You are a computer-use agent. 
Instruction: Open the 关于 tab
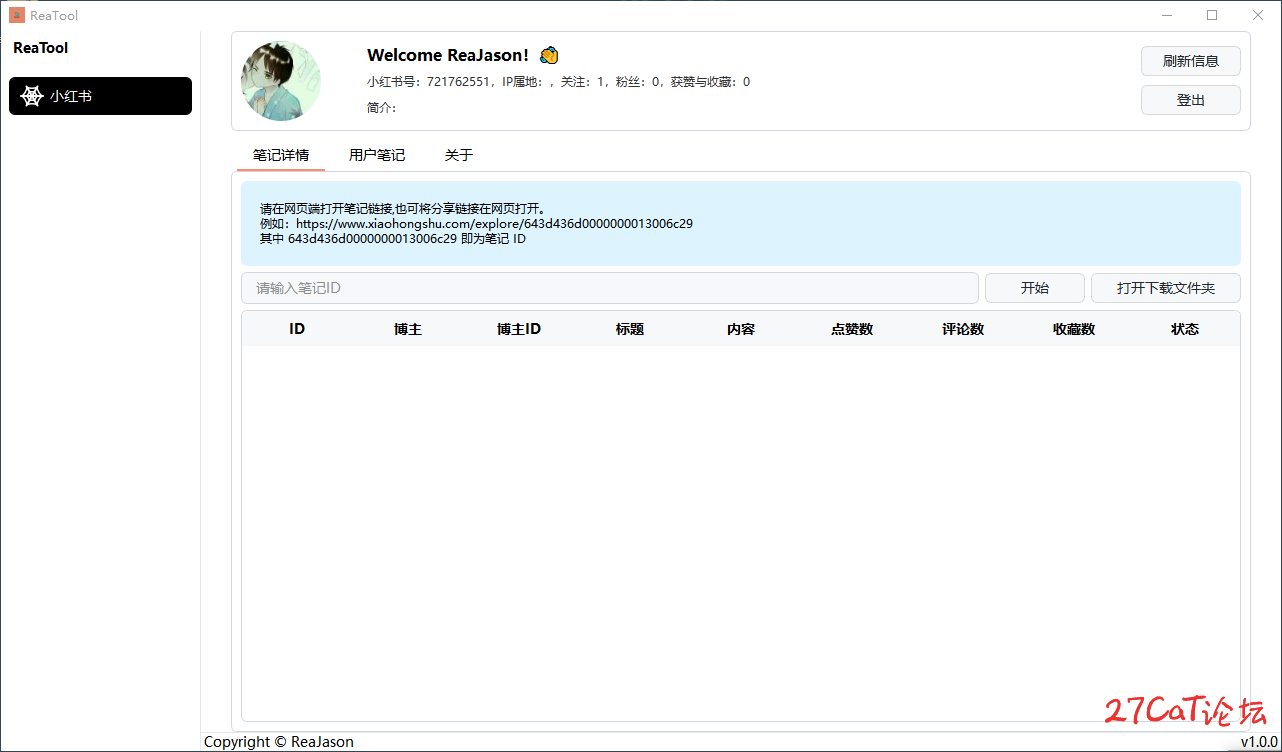point(459,155)
